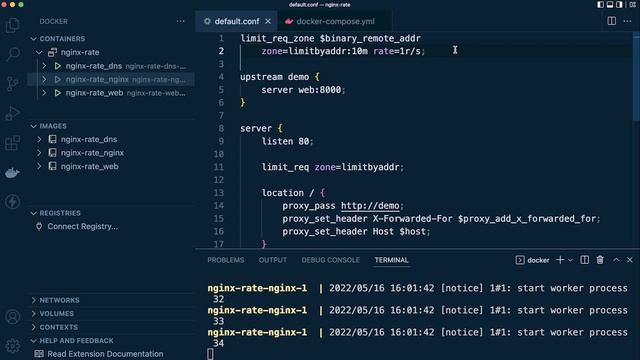Toggle primary sidebar layout icon in title bar
This screenshot has height=360, width=640.
pyautogui.click(x=600, y=4)
